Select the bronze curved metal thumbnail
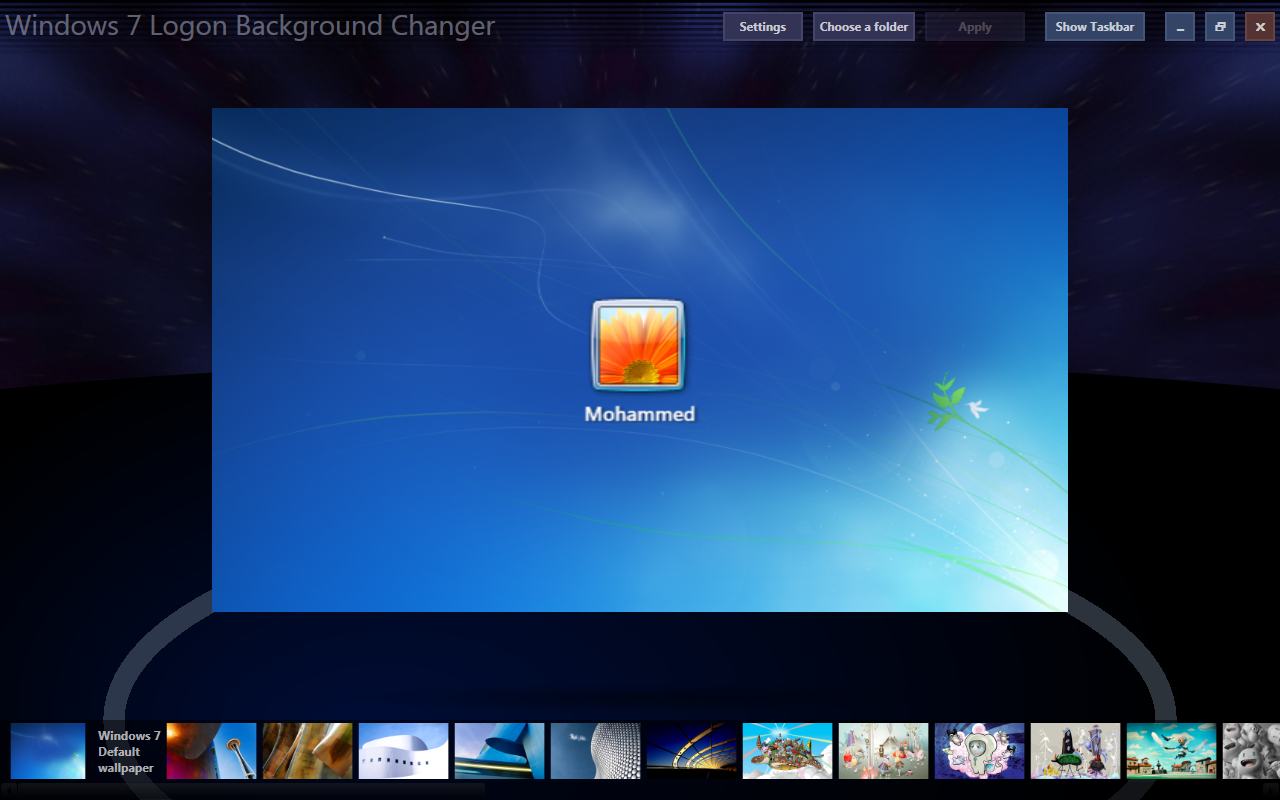 pos(308,751)
